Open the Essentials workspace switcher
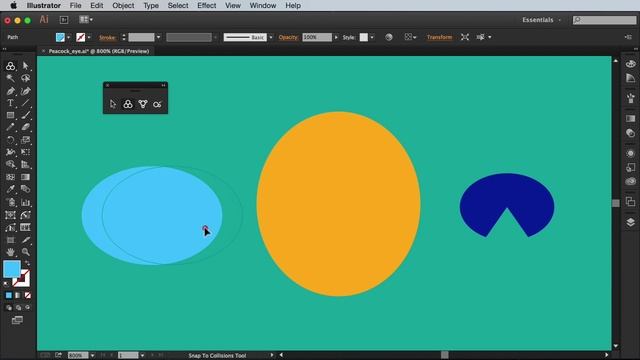Viewport: 640px width, 360px height. click(x=541, y=20)
